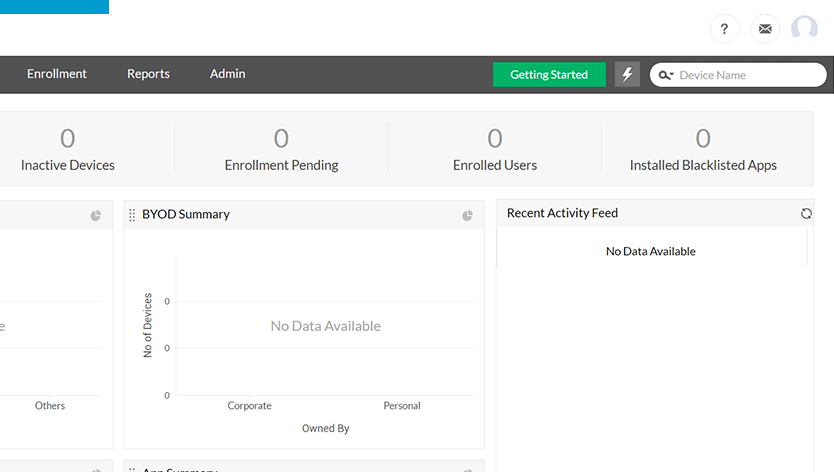Click the lightning bolt quick actions icon

(627, 75)
